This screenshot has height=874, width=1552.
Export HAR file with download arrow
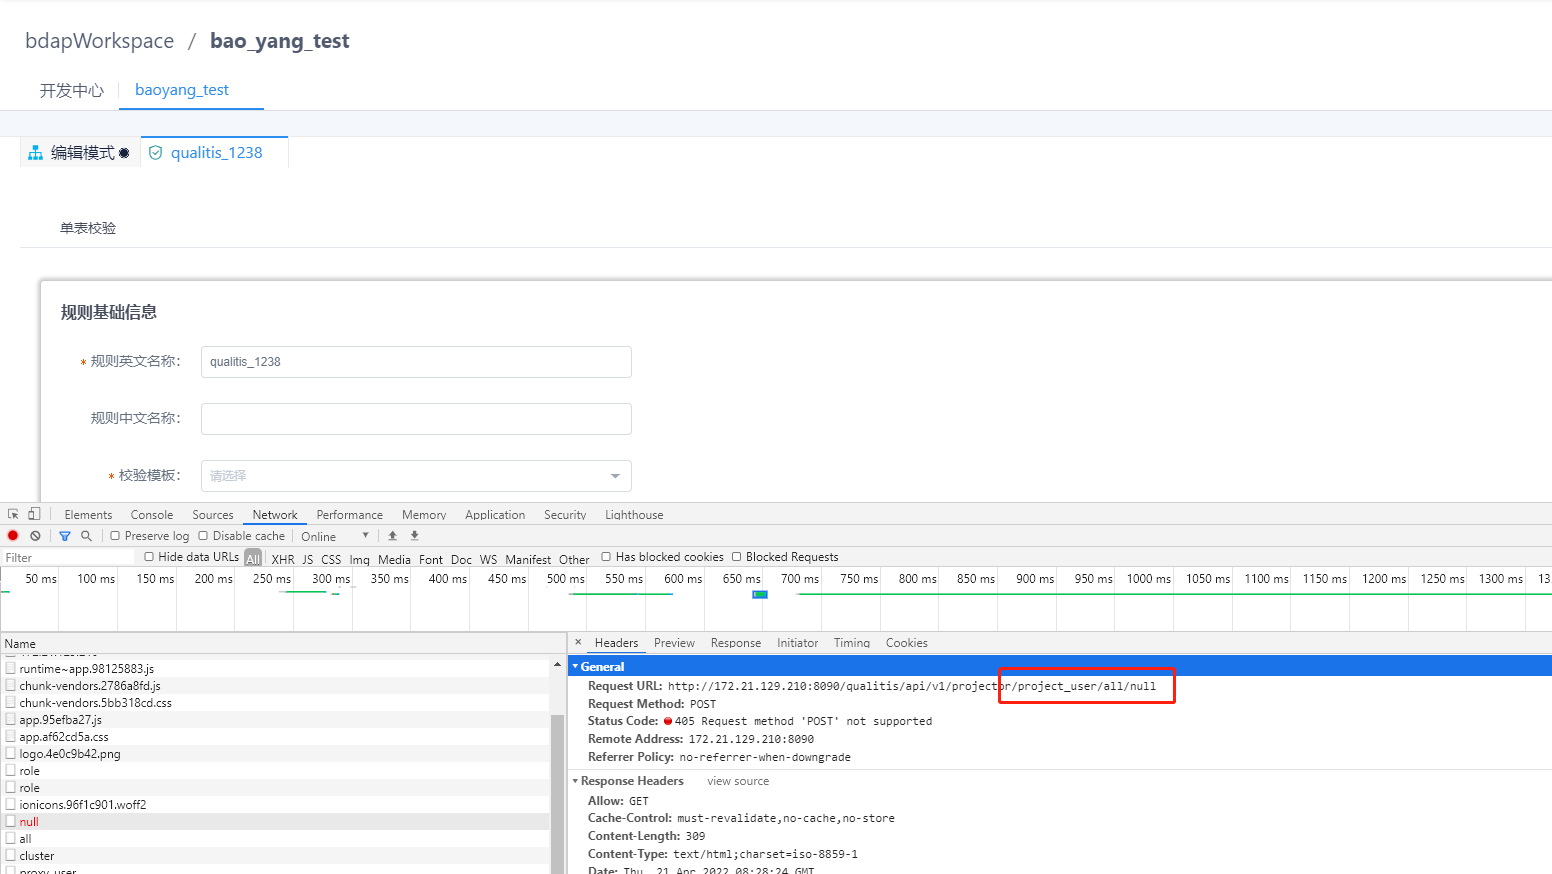coord(415,536)
